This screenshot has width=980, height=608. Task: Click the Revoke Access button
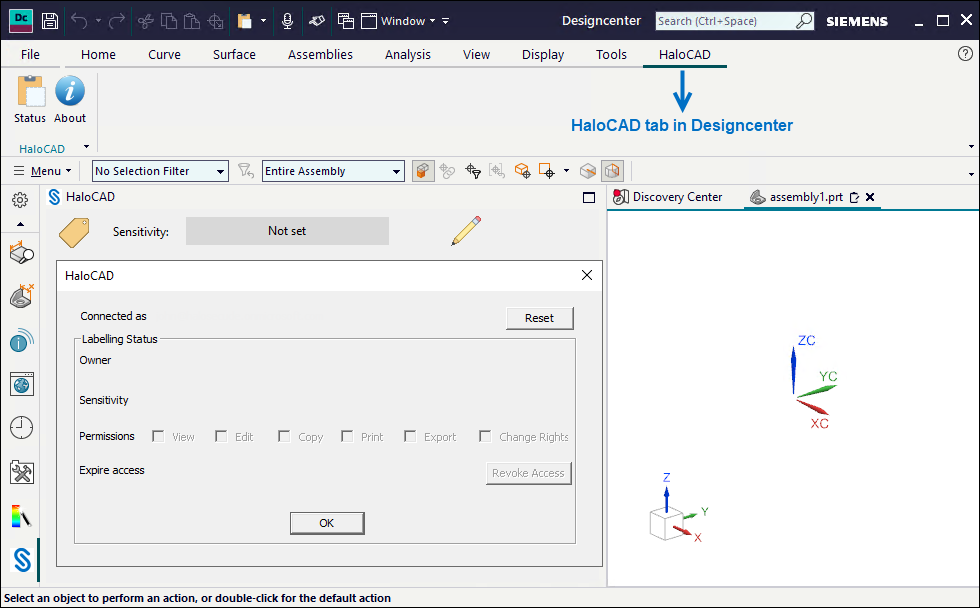(528, 473)
